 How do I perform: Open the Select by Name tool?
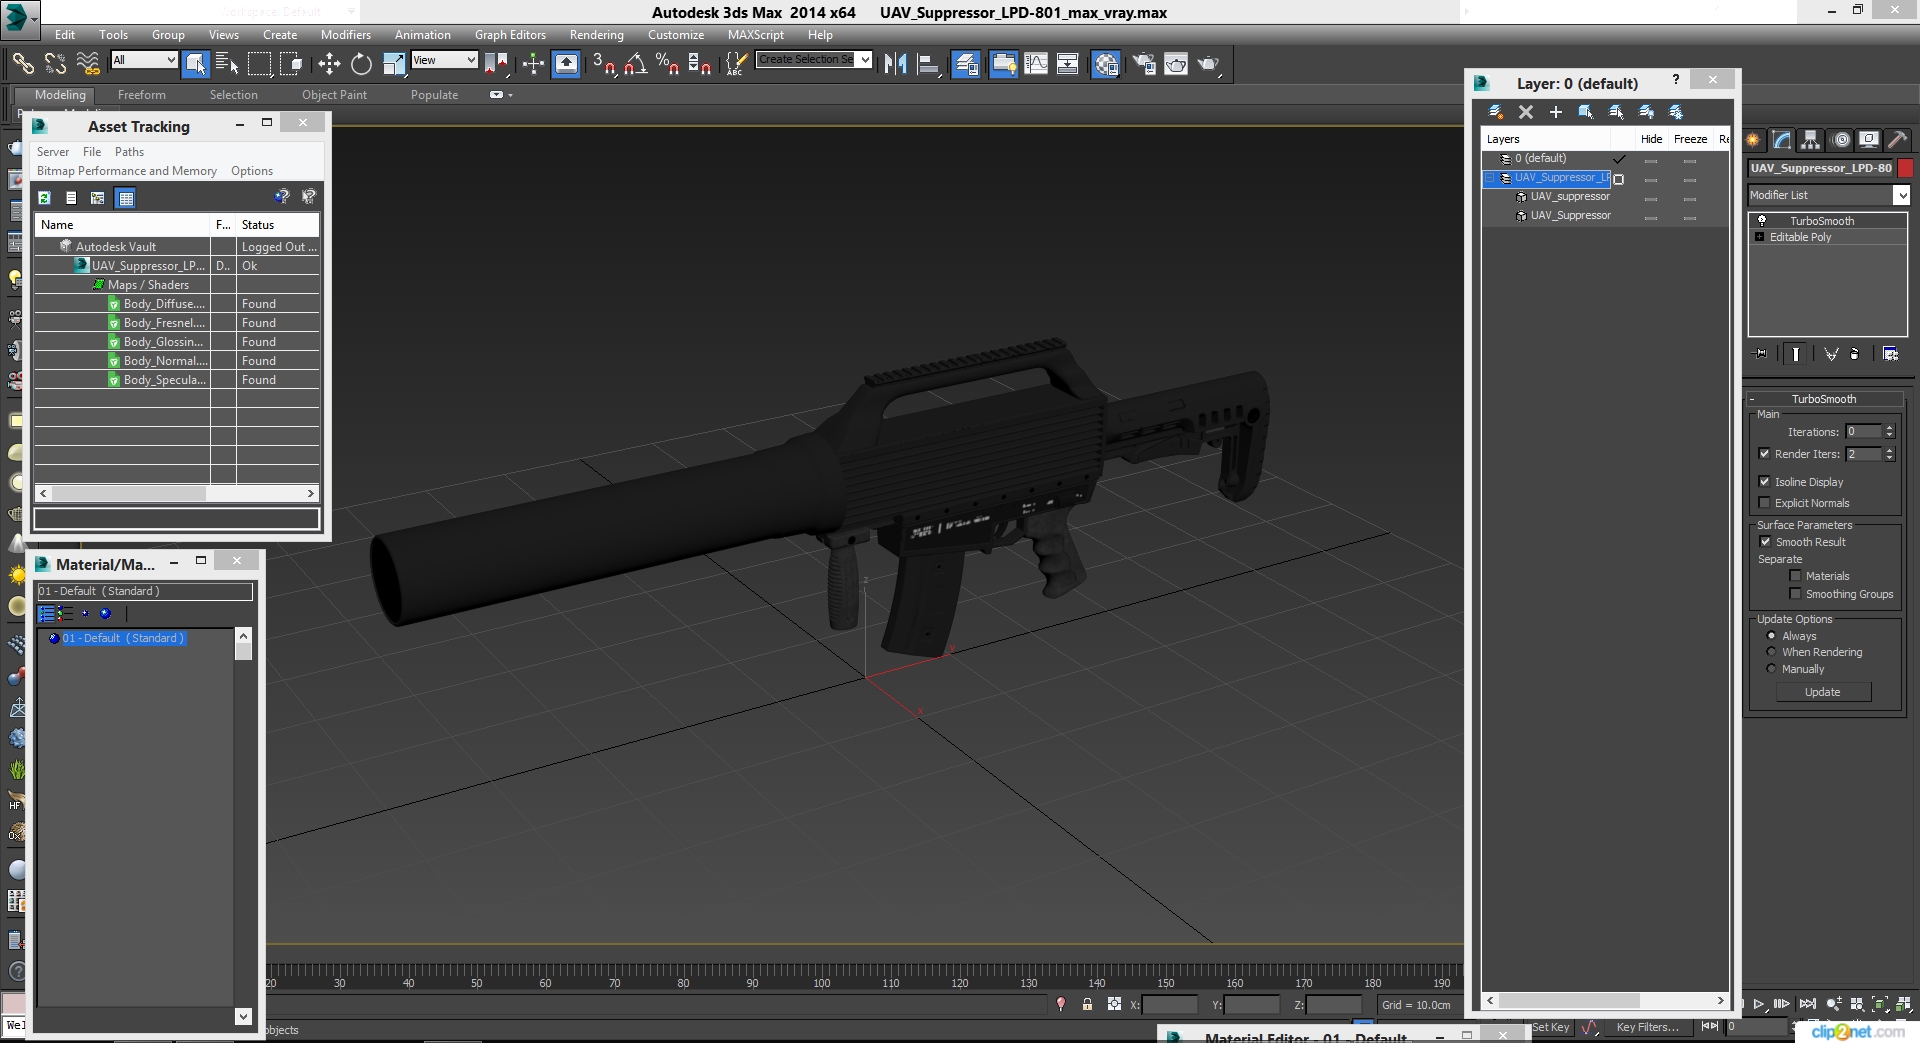coord(227,64)
